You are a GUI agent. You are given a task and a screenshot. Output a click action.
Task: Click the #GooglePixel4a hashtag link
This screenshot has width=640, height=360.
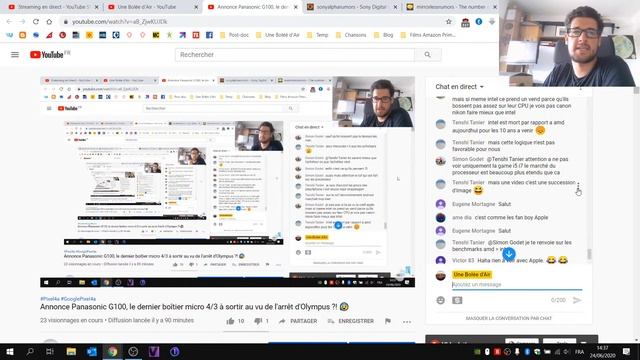[78, 299]
